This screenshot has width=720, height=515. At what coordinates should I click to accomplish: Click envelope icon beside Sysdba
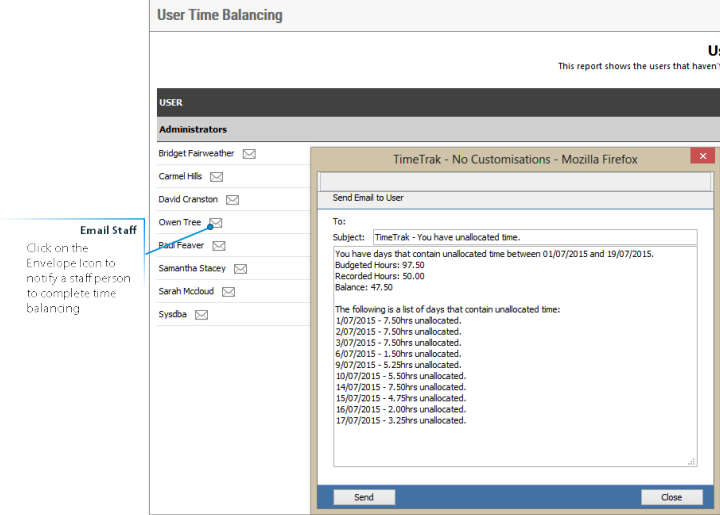click(x=202, y=314)
